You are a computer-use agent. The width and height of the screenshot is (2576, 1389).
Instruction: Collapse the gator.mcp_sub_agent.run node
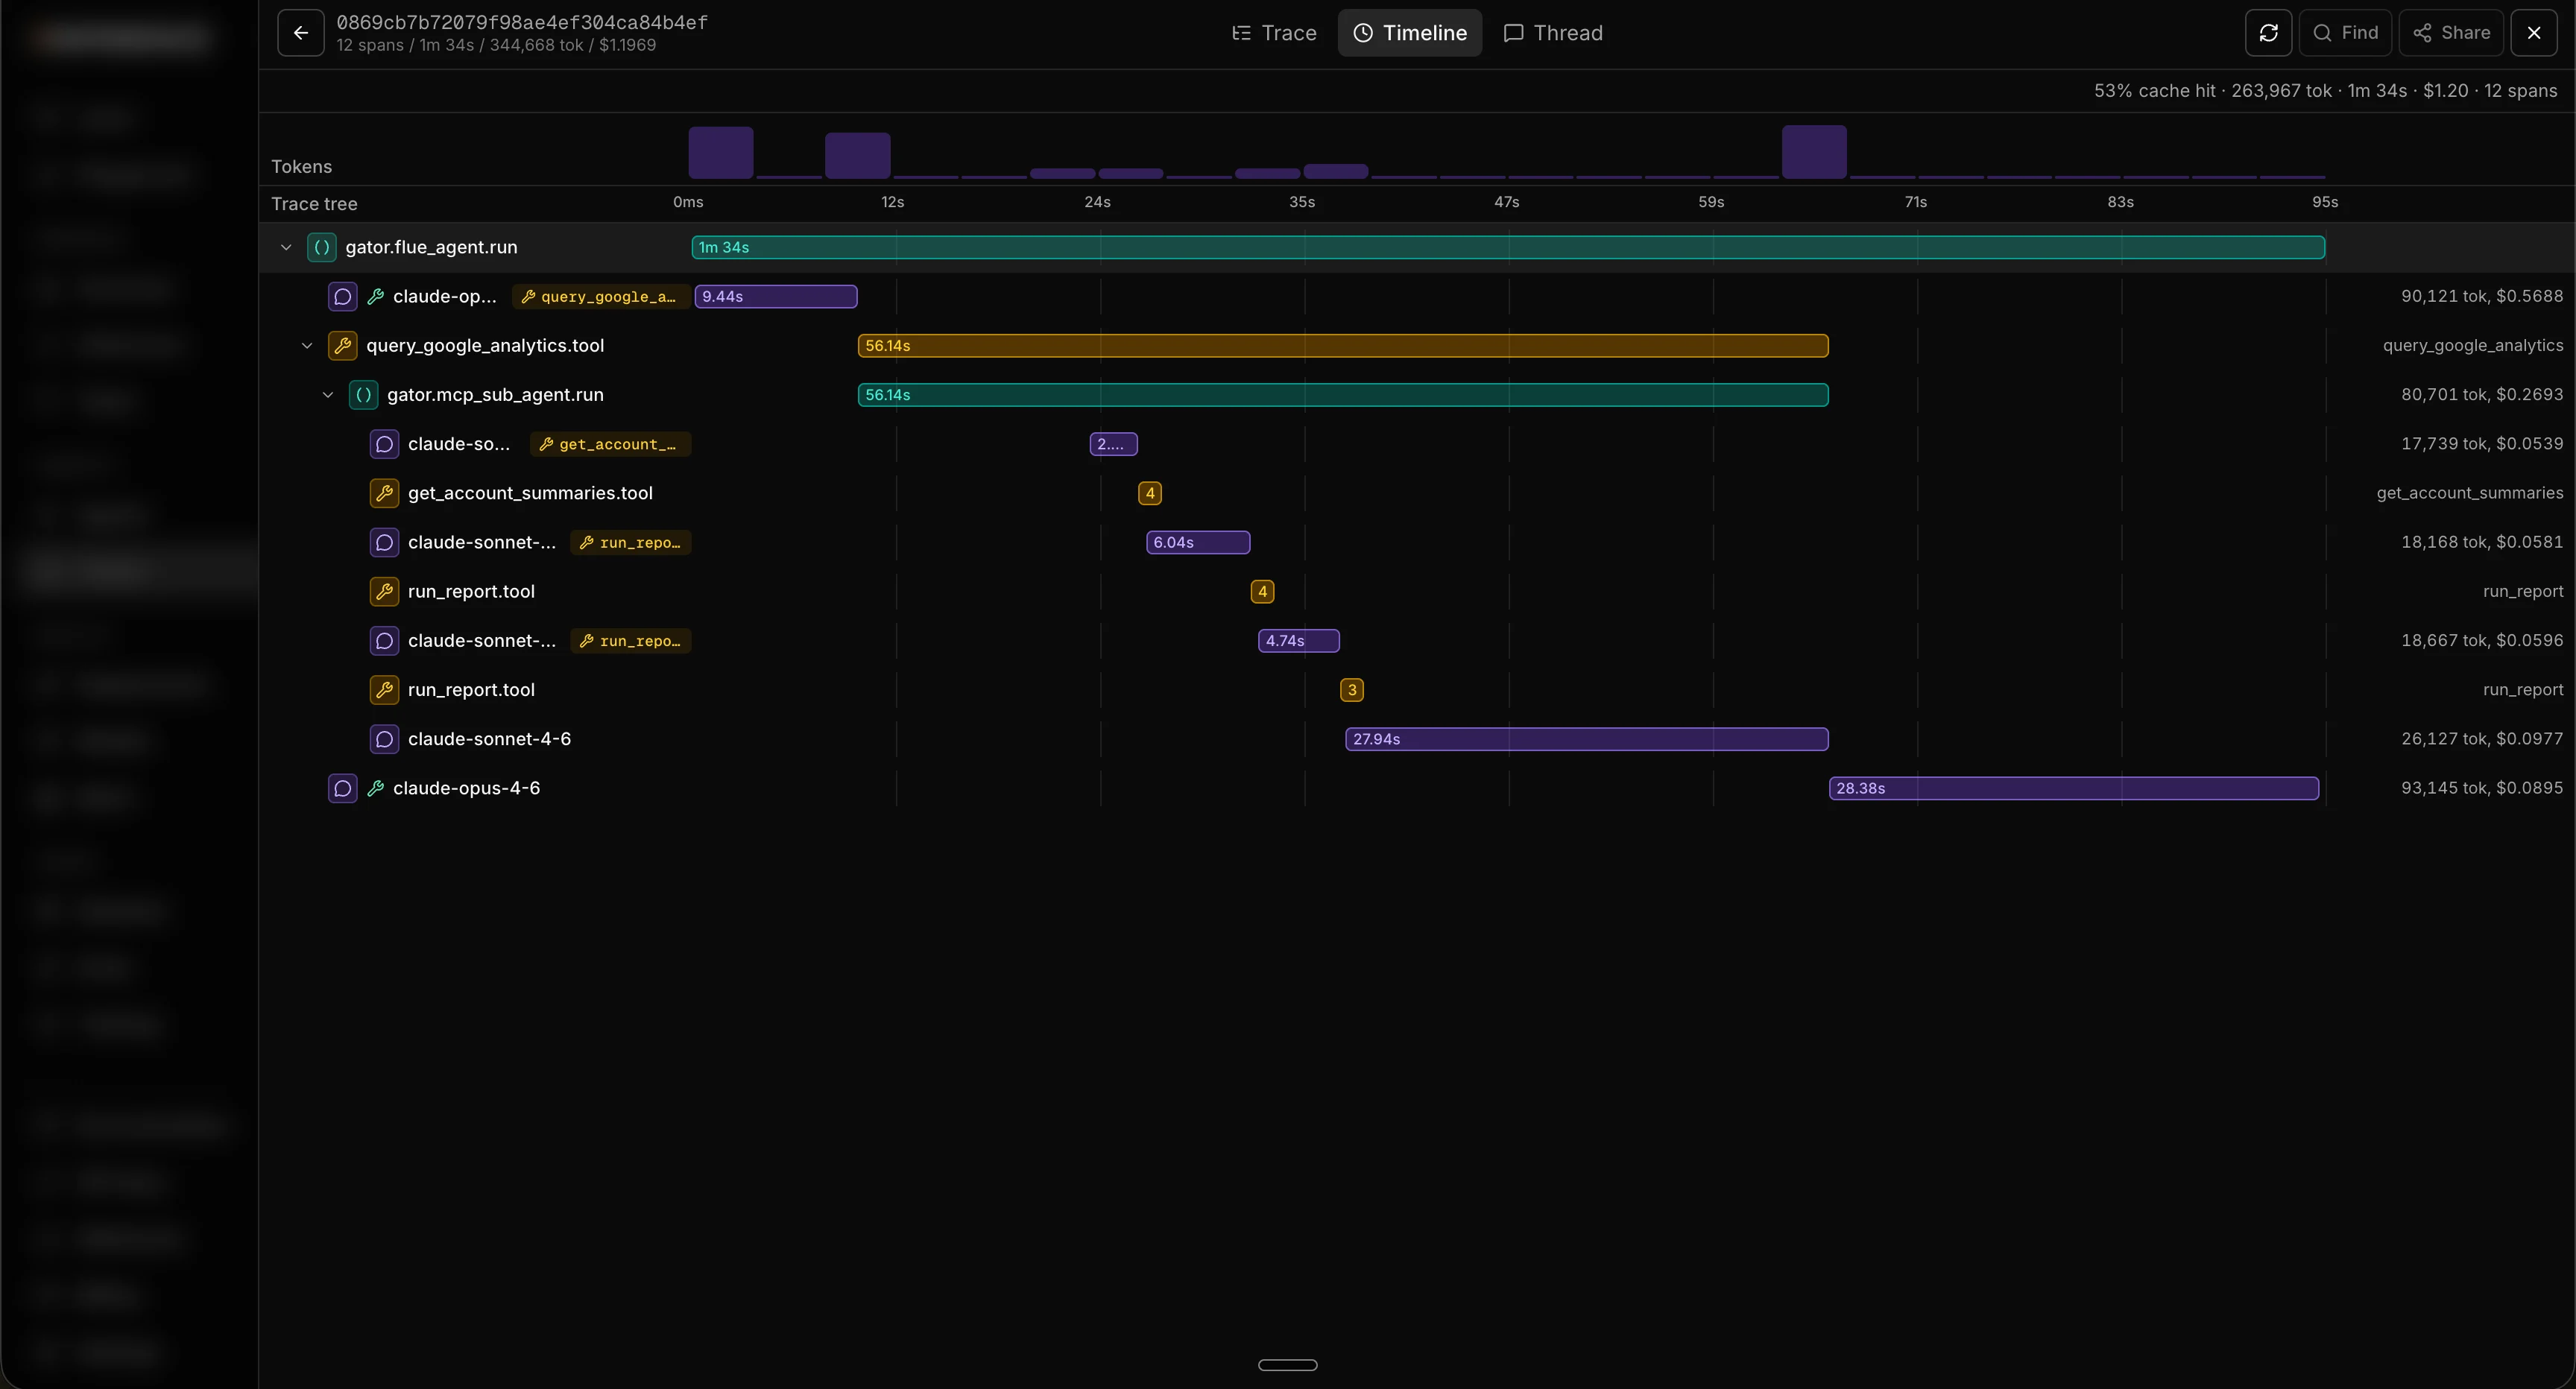(328, 395)
